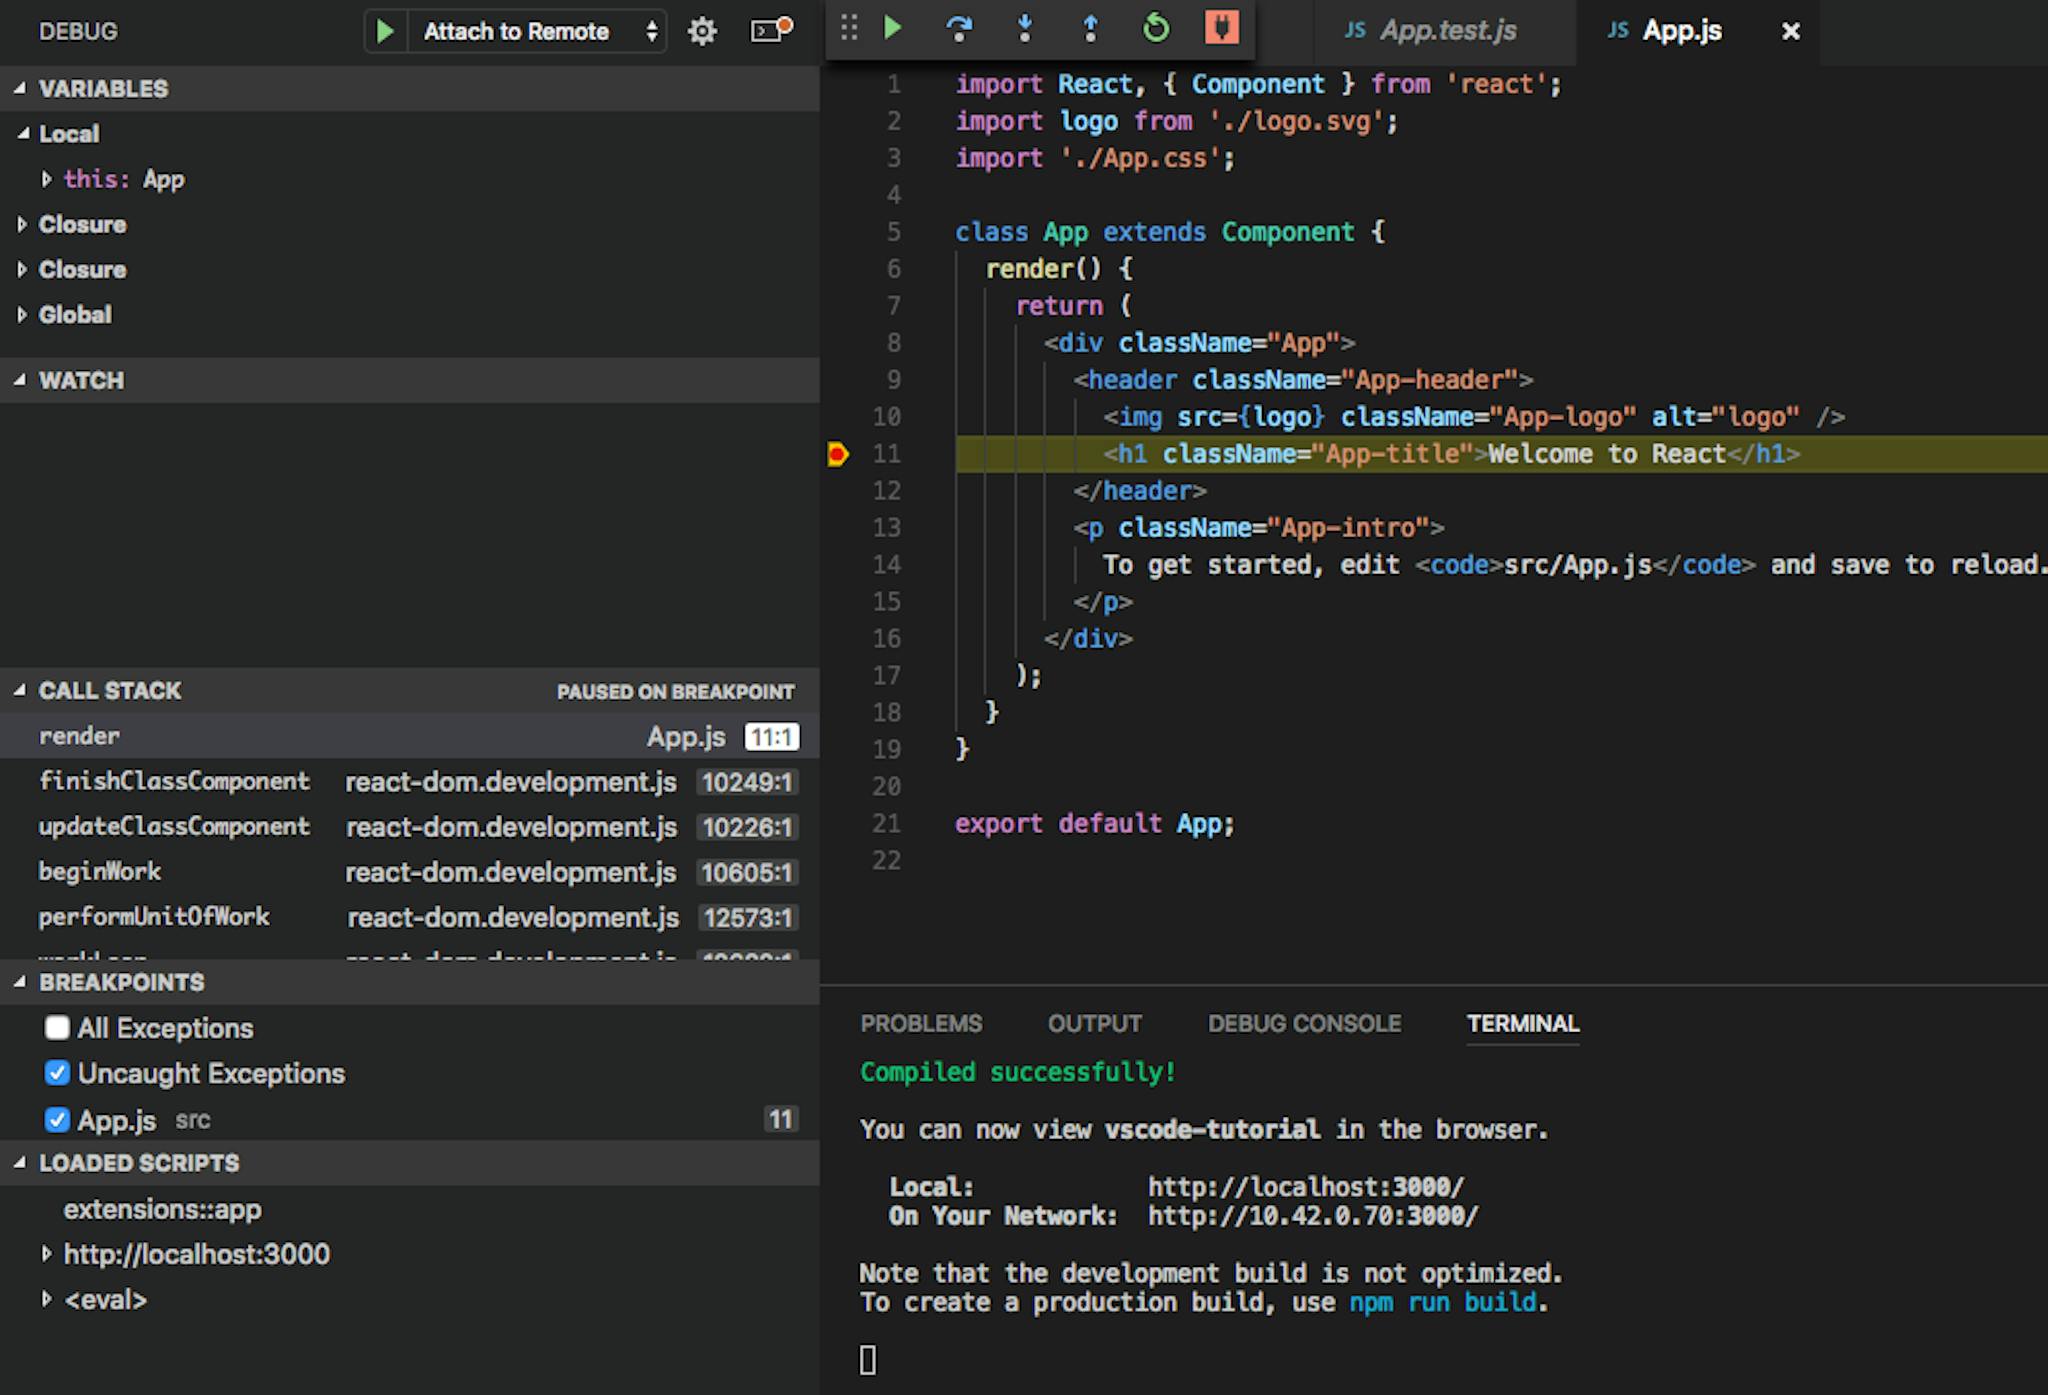The width and height of the screenshot is (2048, 1395).
Task: Restart the debug session
Action: point(1155,30)
